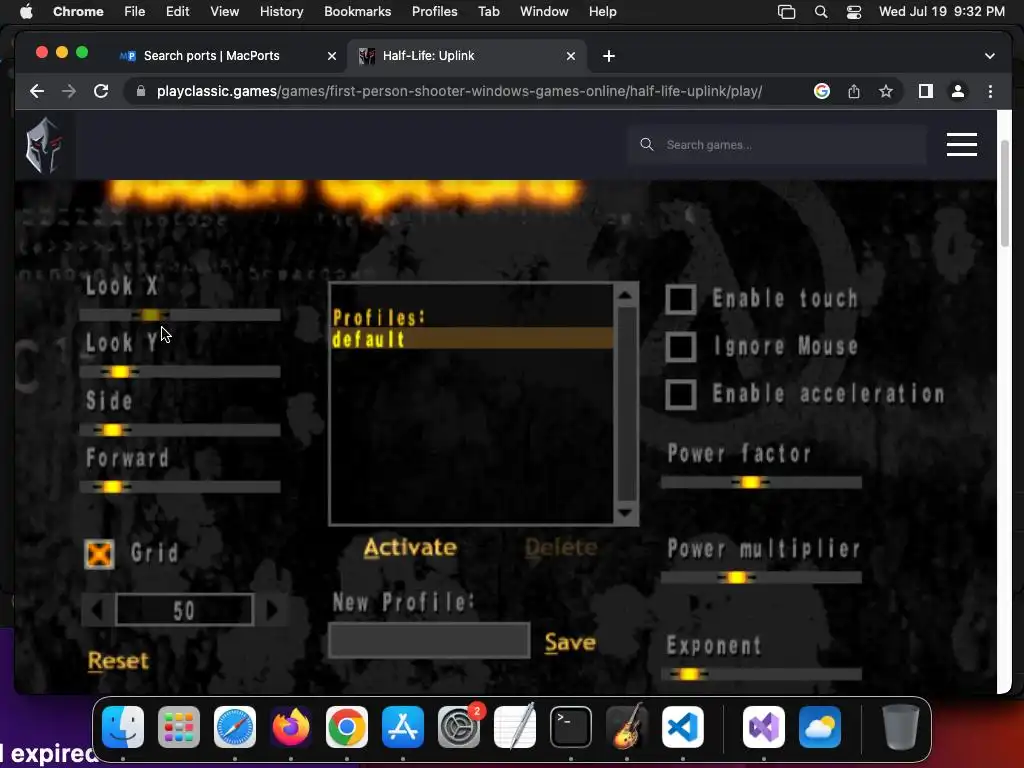Open Chrome three-dot menu
Image resolution: width=1024 pixels, height=768 pixels.
(x=990, y=91)
